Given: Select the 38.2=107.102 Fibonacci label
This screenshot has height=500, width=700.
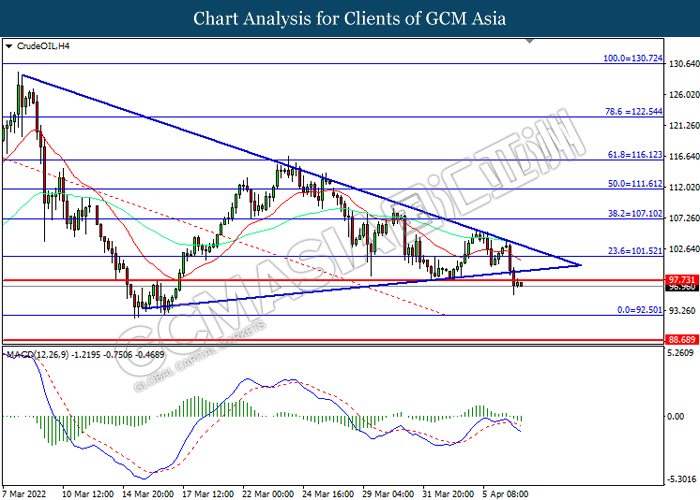Looking at the screenshot, I should pyautogui.click(x=635, y=214).
